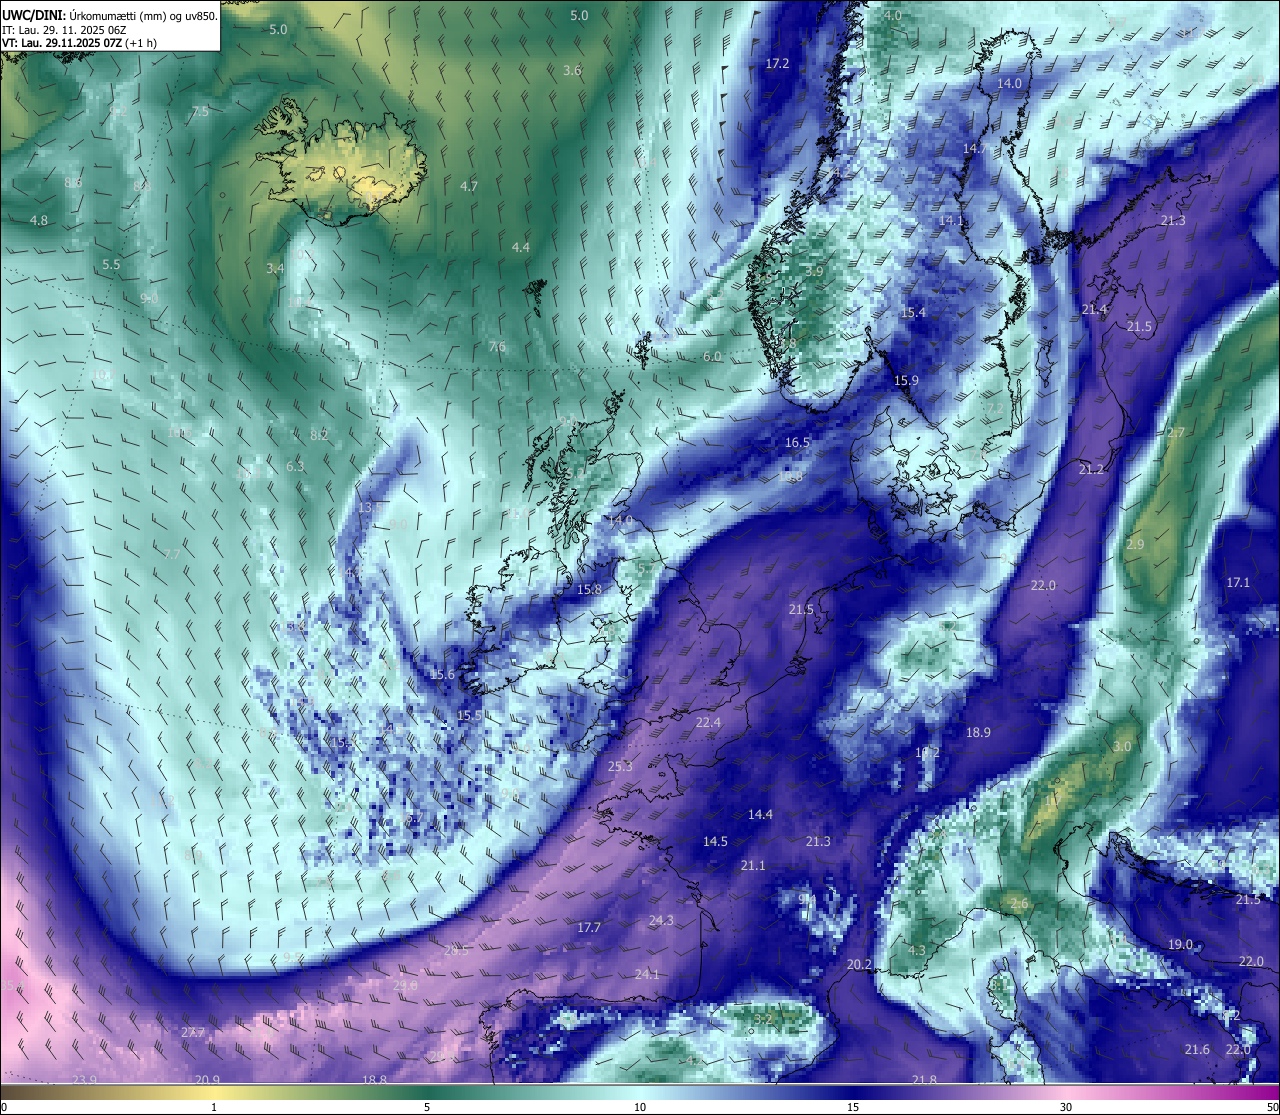Click the 25.3 value label near Cornwall
Viewport: 1280px width, 1115px height.
coord(620,767)
